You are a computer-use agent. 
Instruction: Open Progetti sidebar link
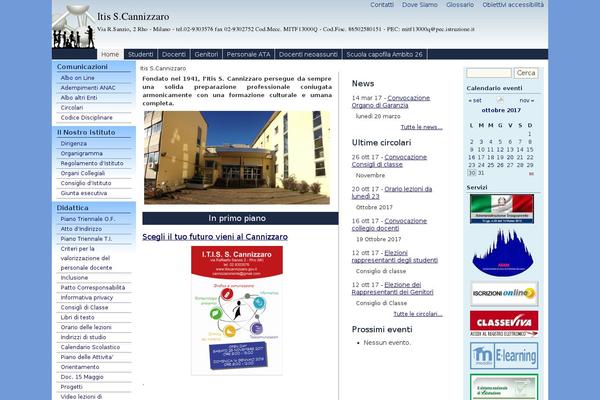pos(72,387)
